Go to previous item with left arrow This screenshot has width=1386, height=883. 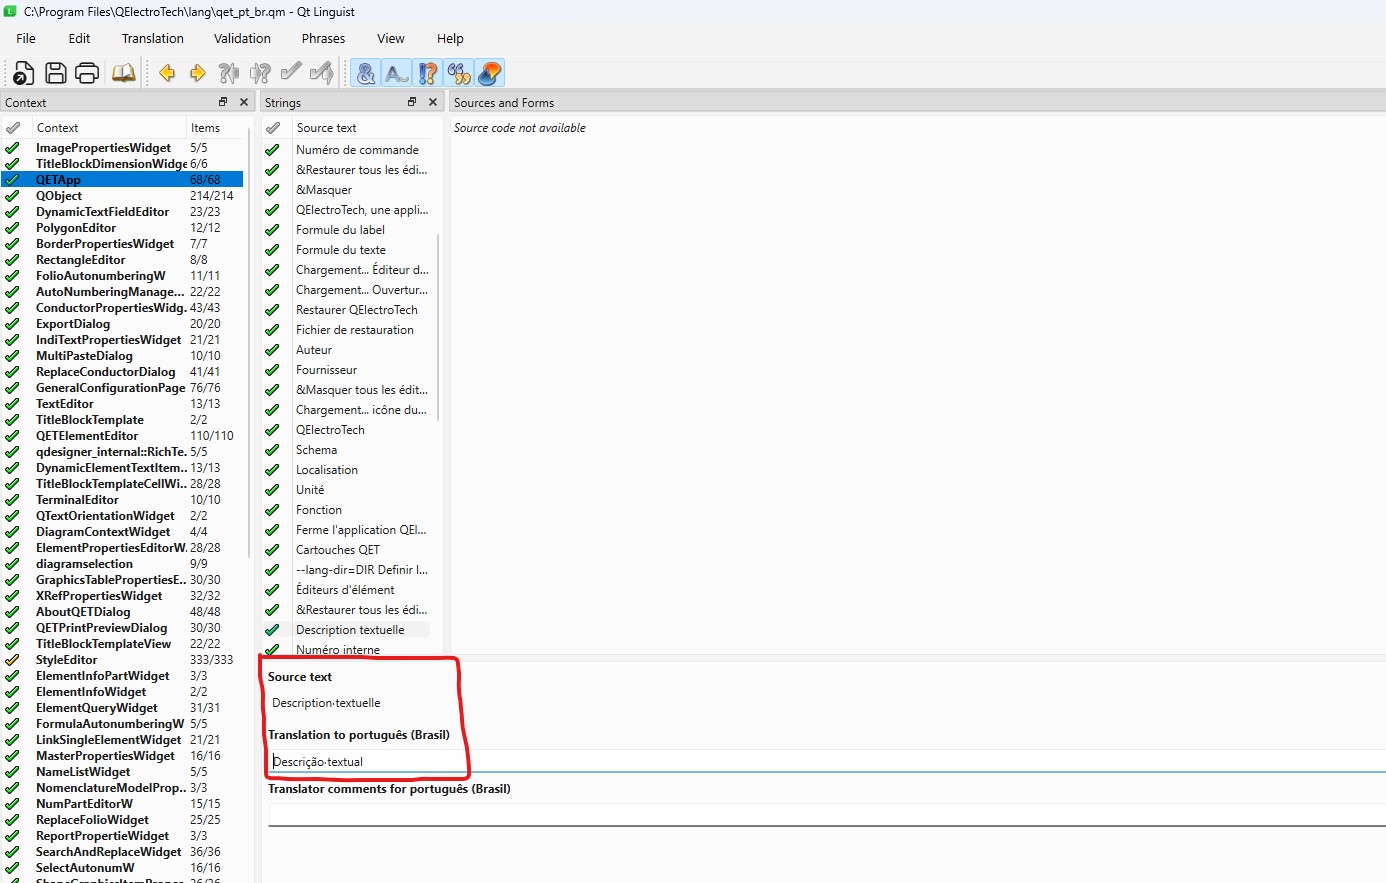(167, 73)
